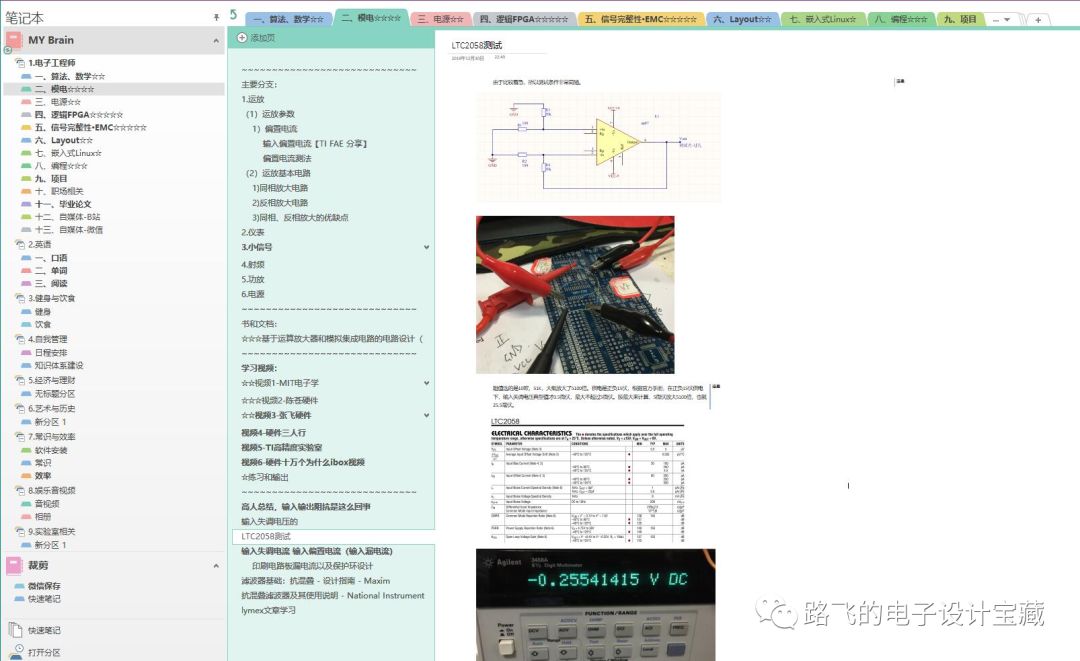Open 快速笔记 via its page icon

pyautogui.click(x=15, y=630)
